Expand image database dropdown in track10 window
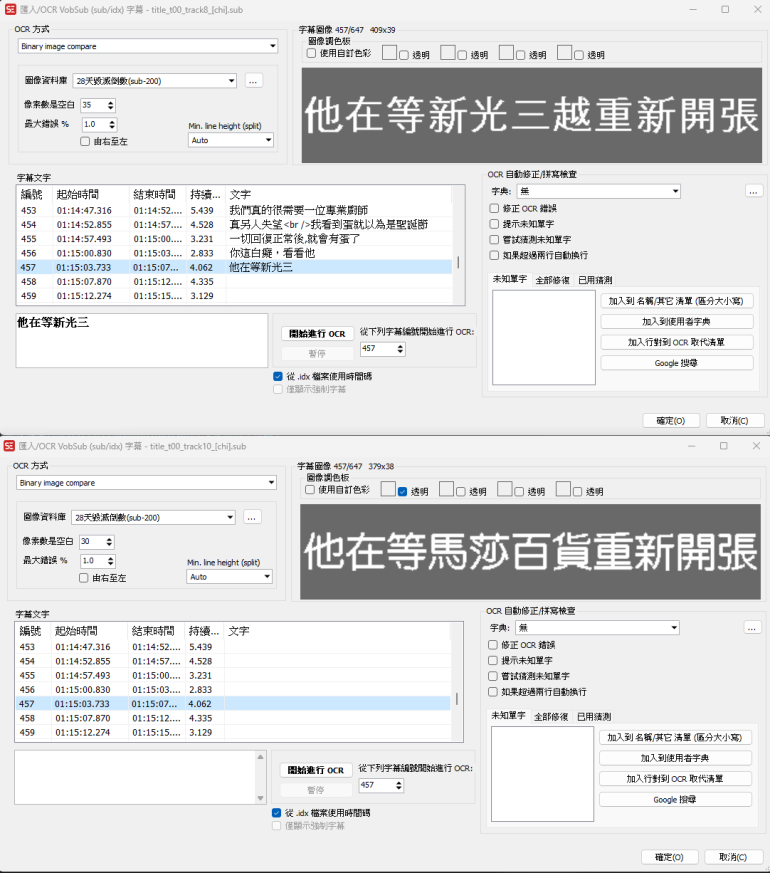Image resolution: width=770 pixels, height=873 pixels. (x=153, y=517)
